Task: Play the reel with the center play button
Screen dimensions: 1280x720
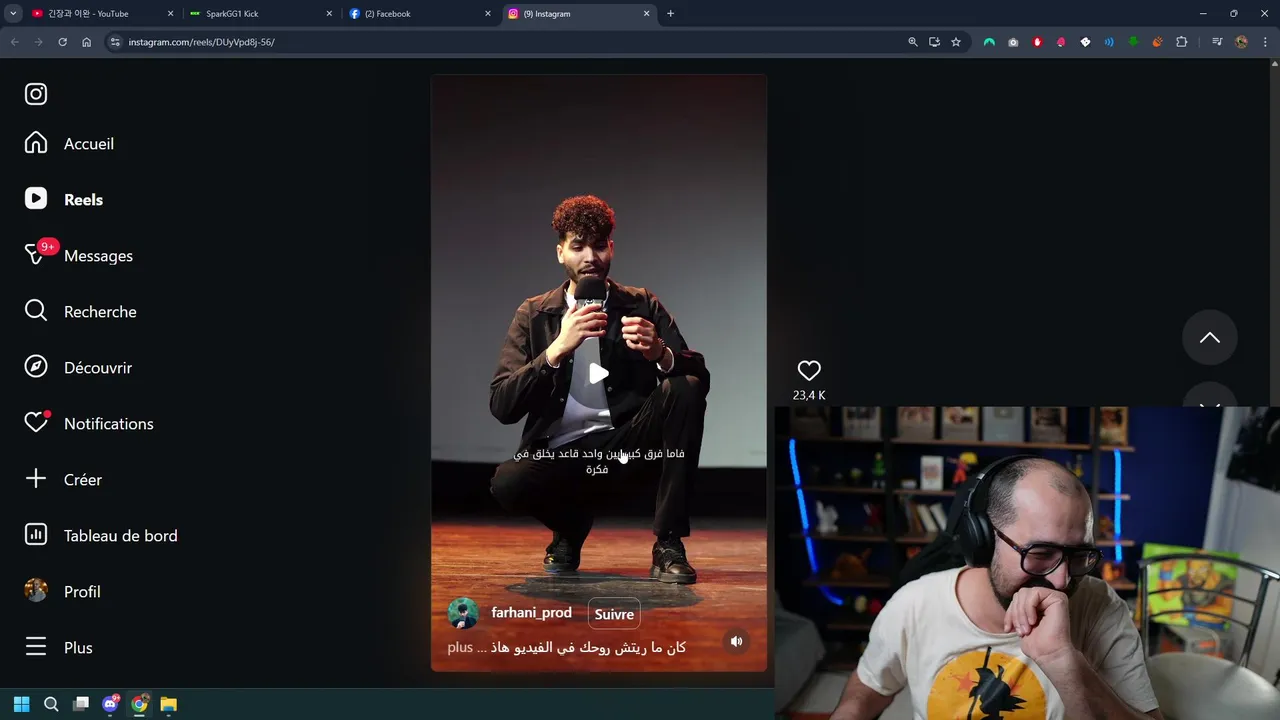Action: point(598,374)
